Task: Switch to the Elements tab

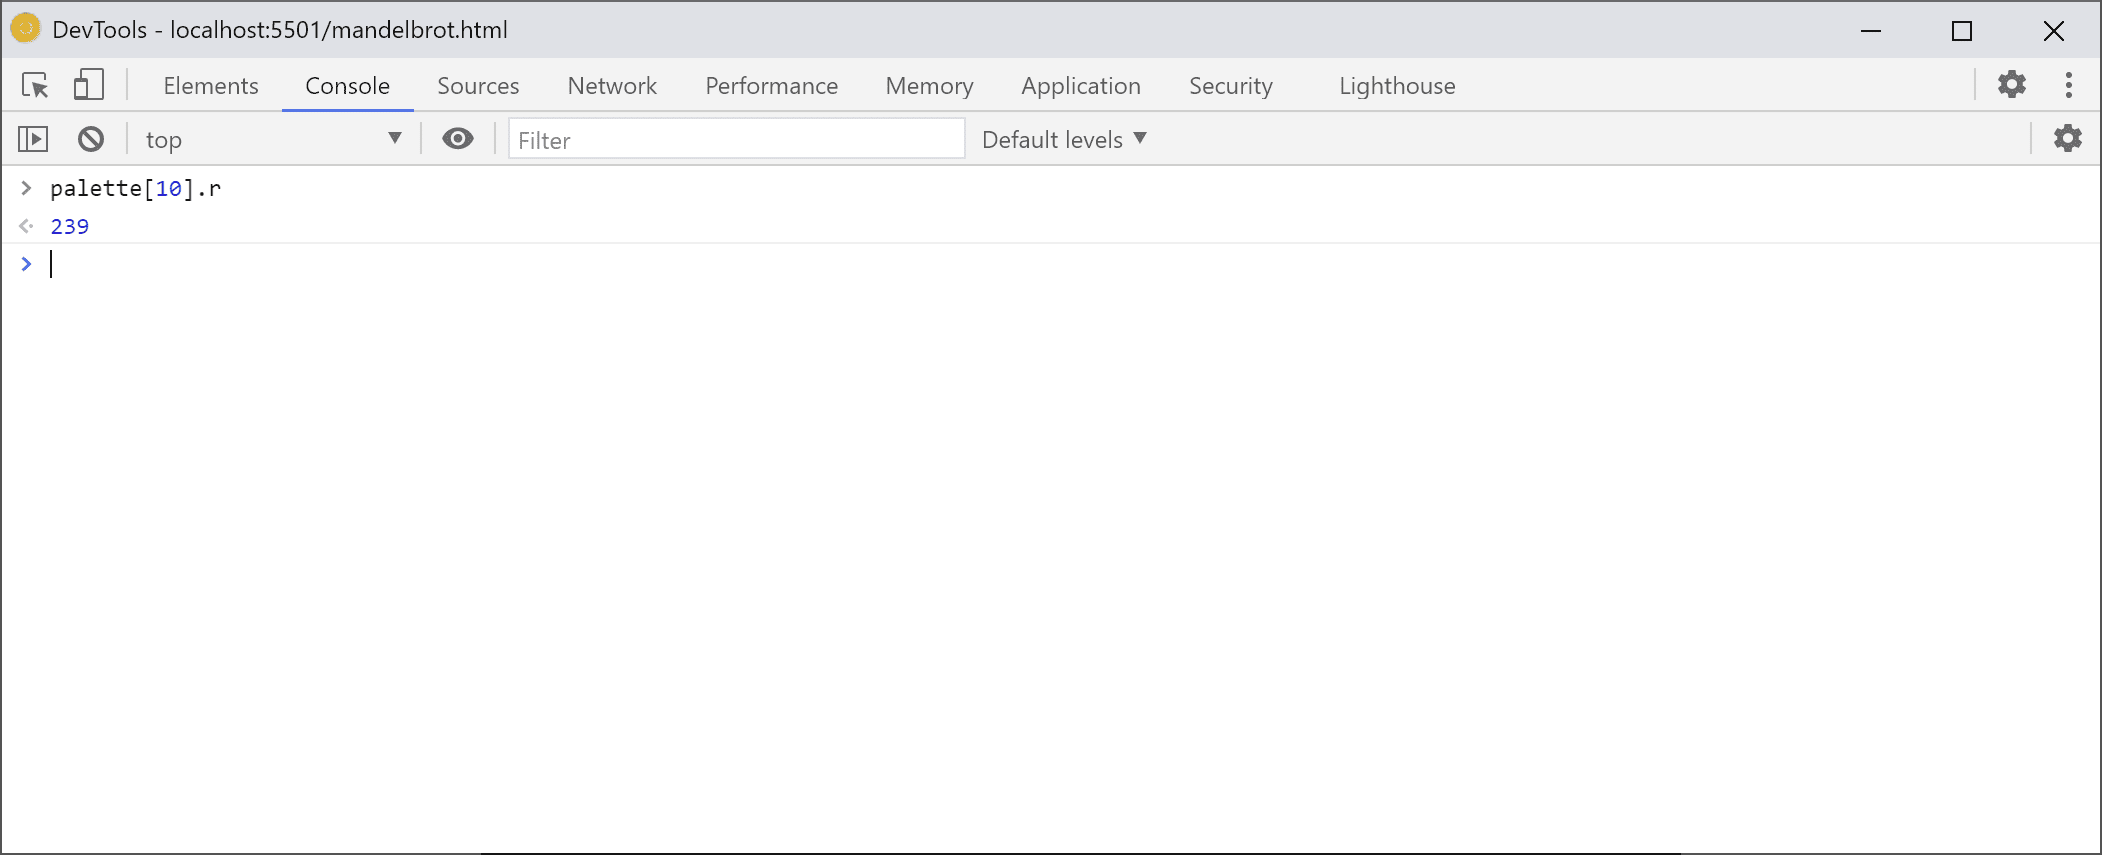Action: click(210, 85)
